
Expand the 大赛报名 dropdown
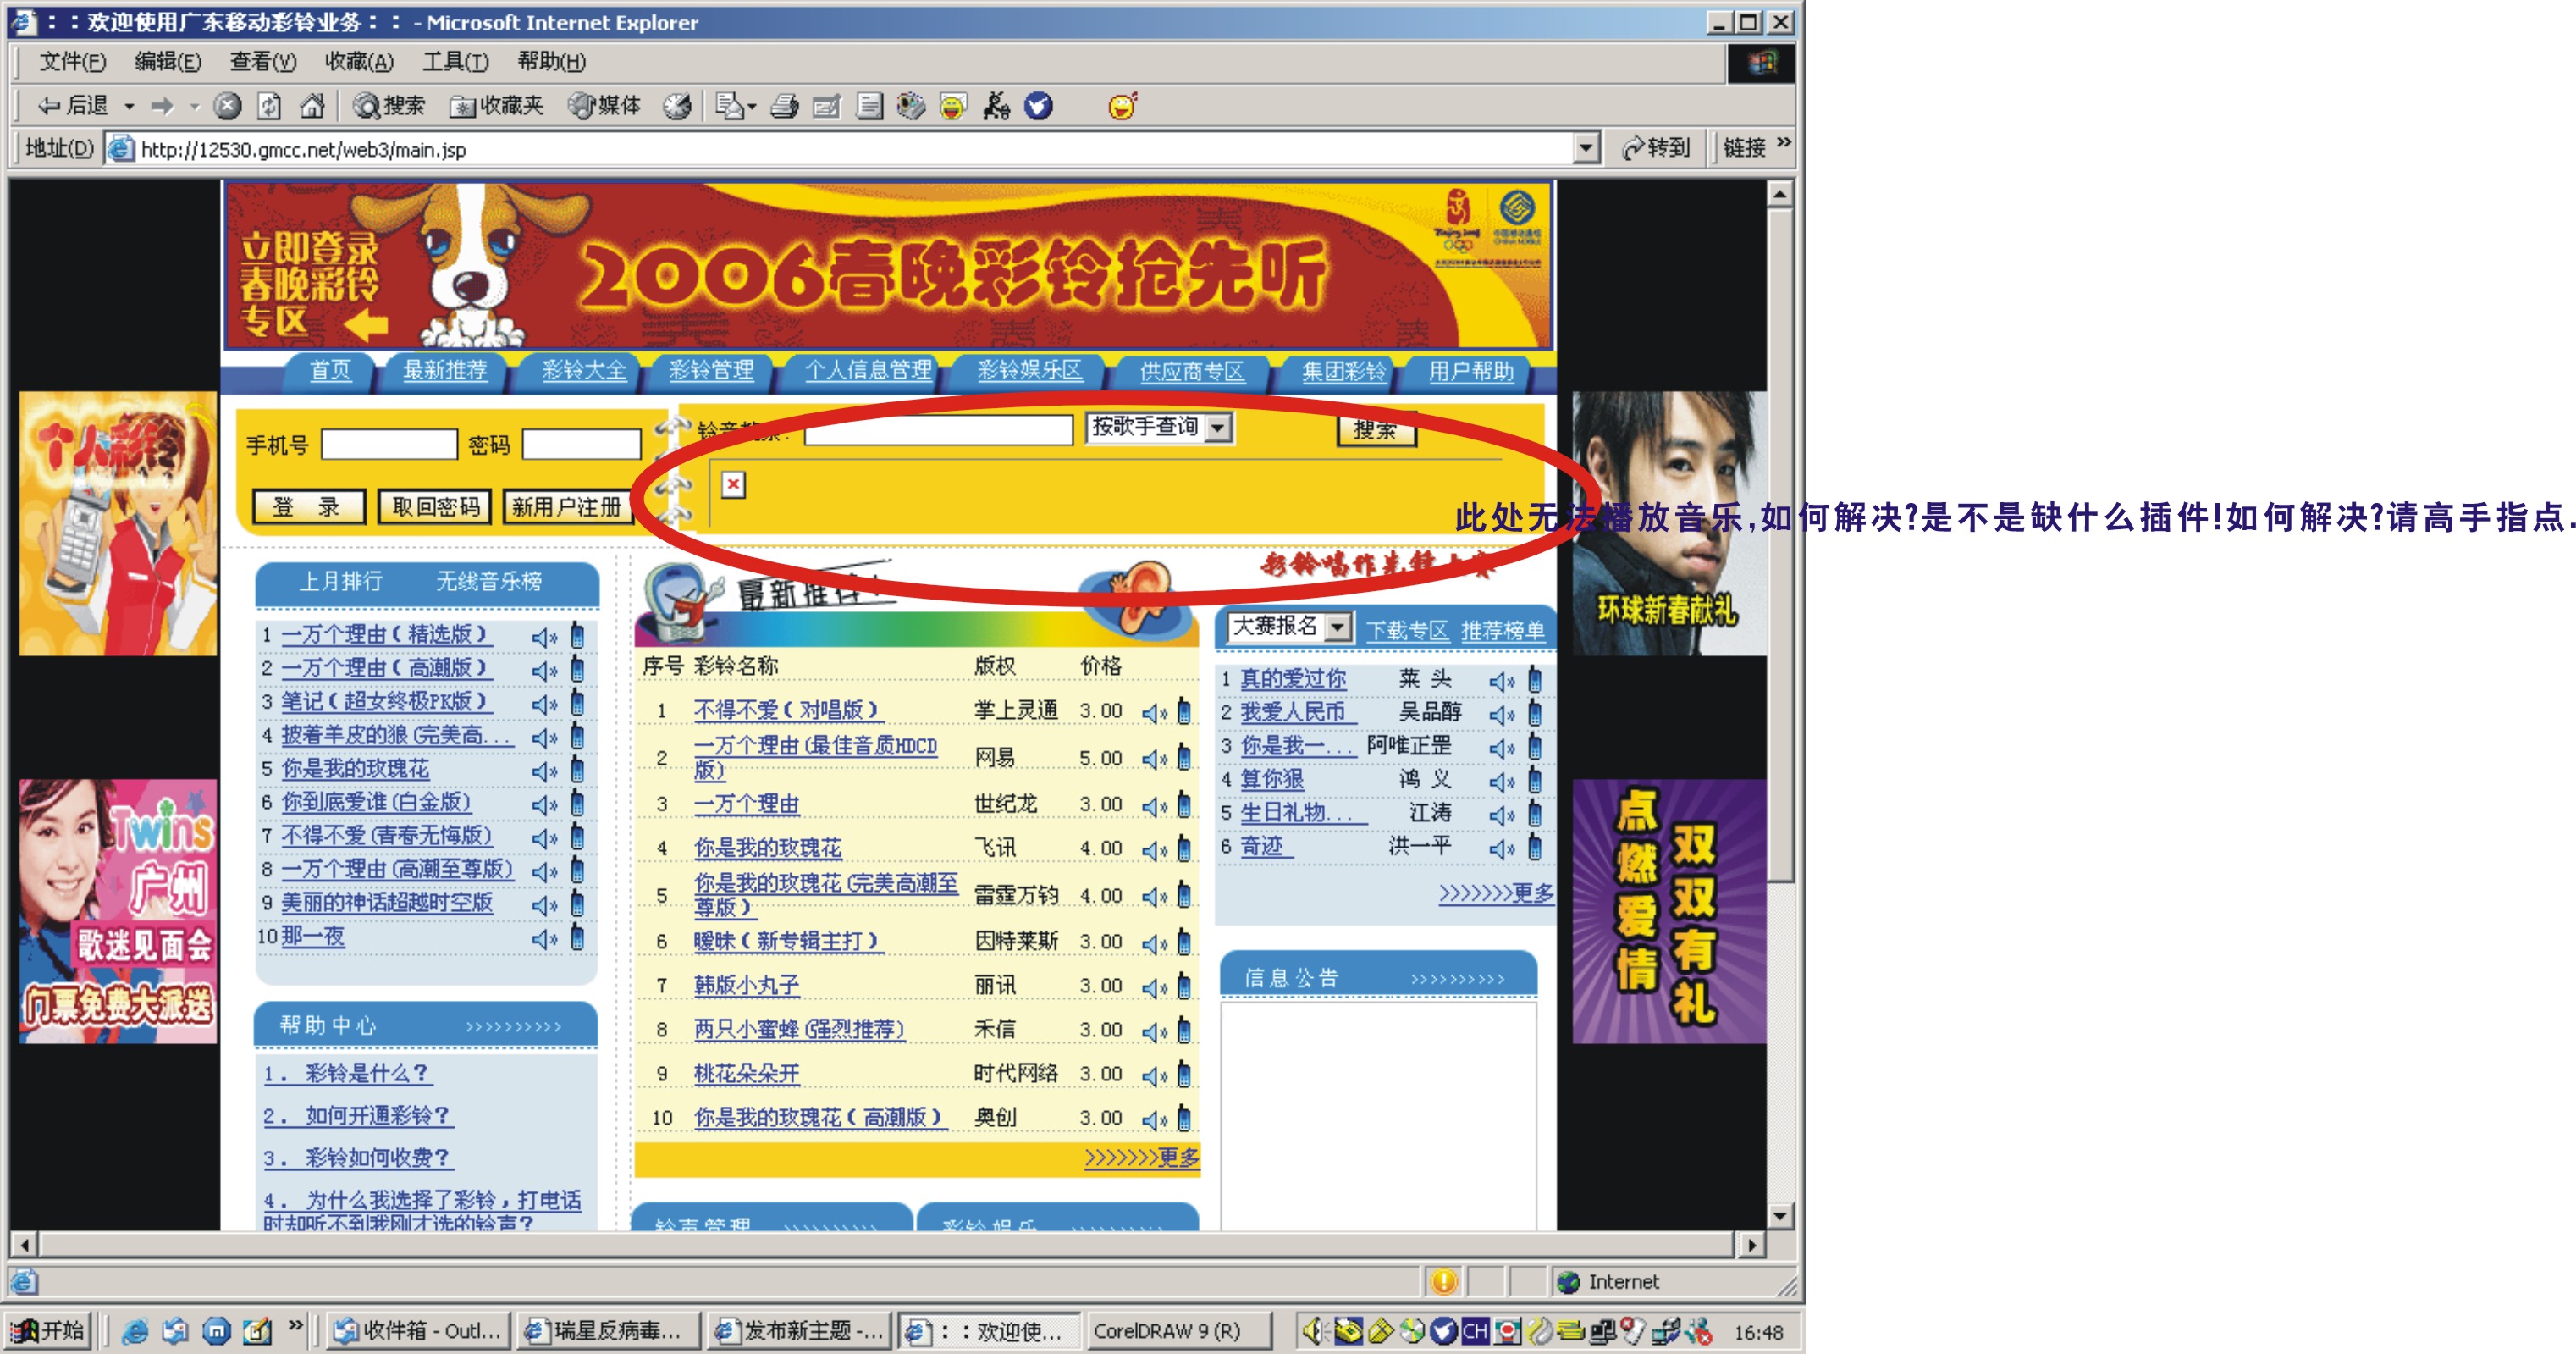coord(1338,627)
